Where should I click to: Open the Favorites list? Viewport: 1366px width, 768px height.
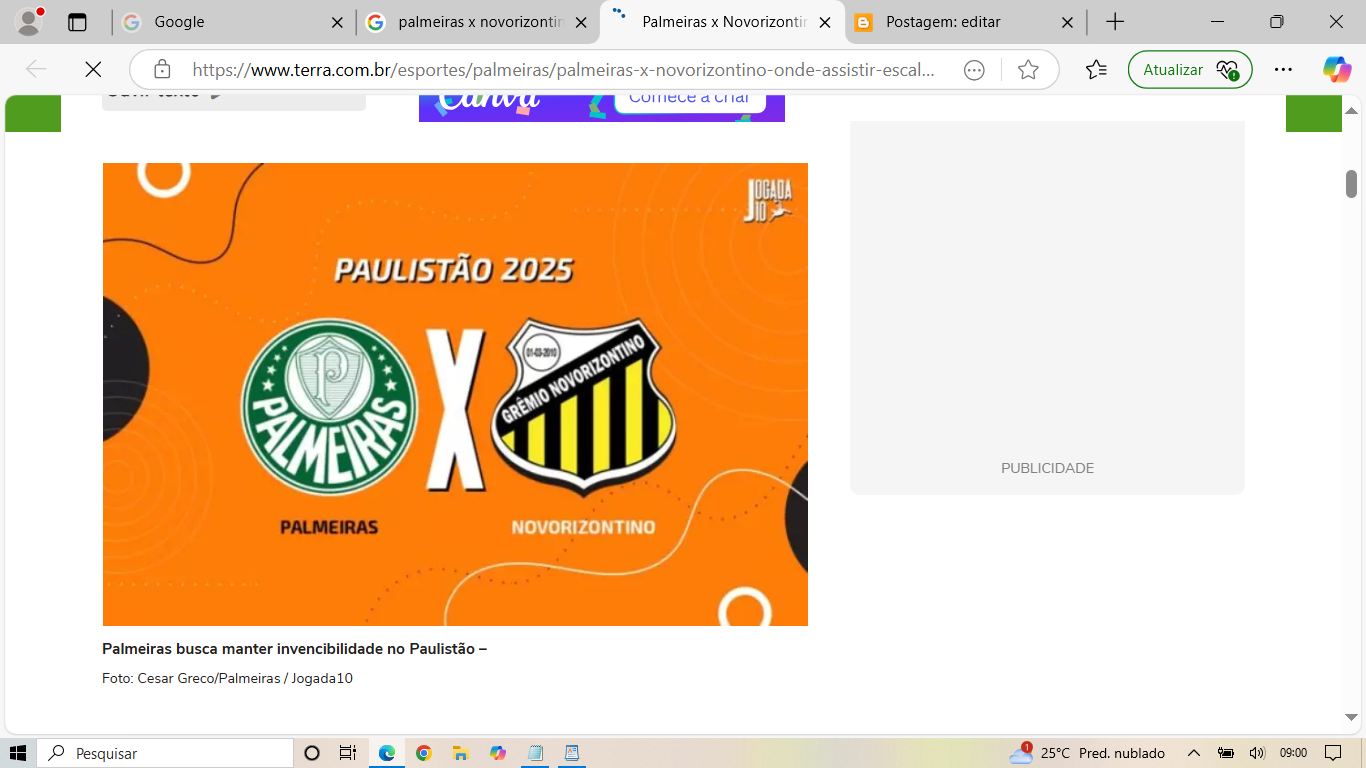click(x=1096, y=70)
